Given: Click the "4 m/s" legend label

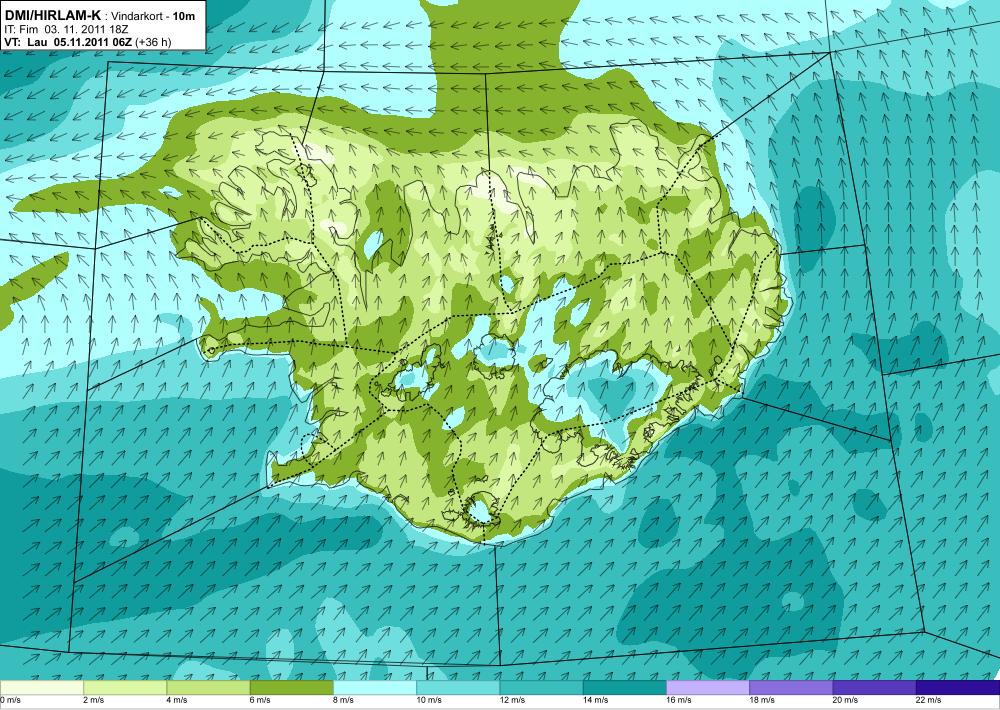Looking at the screenshot, I should (x=177, y=700).
